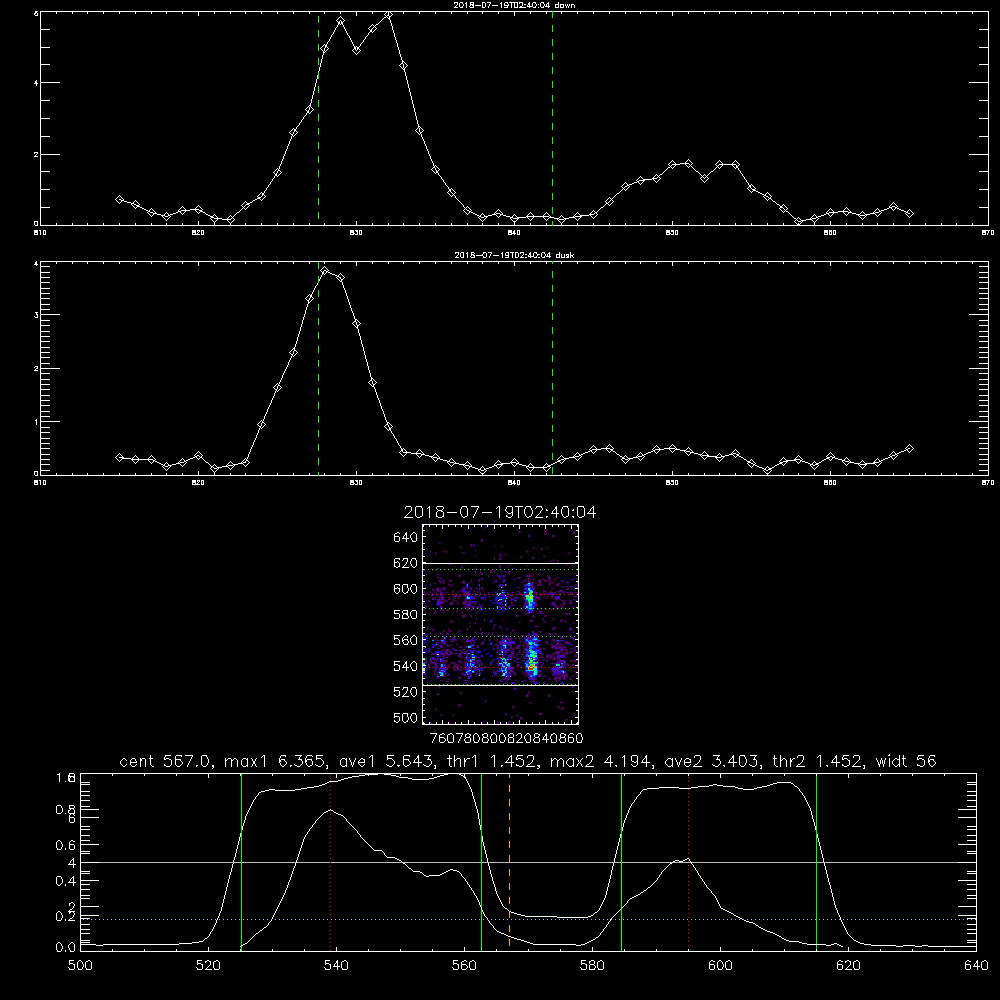Image resolution: width=1000 pixels, height=1000 pixels.
Task: Click the solid green line near 615
Action: click(816, 861)
